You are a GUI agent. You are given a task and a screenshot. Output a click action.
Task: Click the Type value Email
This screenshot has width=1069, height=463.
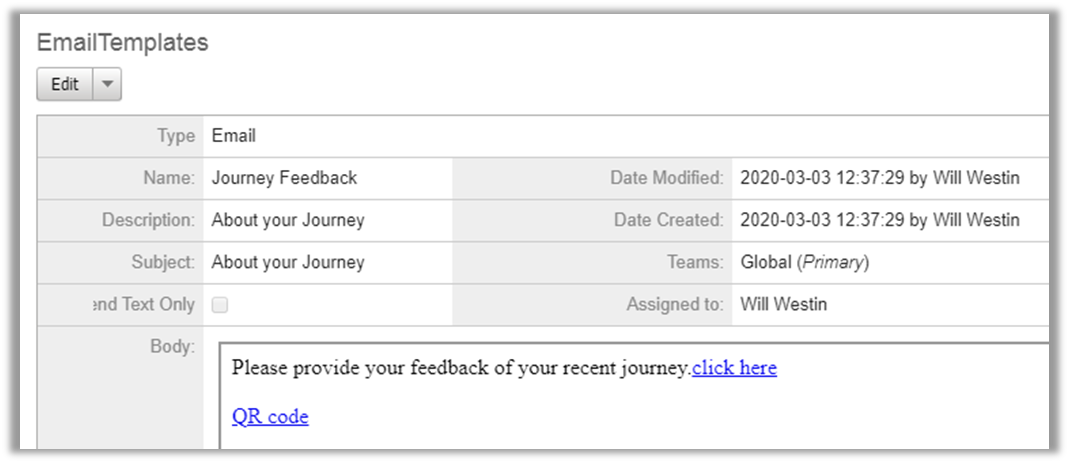click(233, 136)
